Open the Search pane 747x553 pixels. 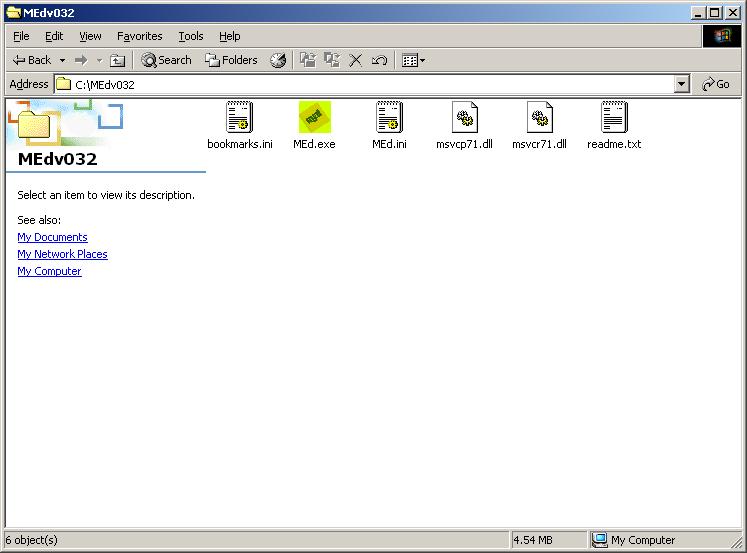(x=166, y=60)
